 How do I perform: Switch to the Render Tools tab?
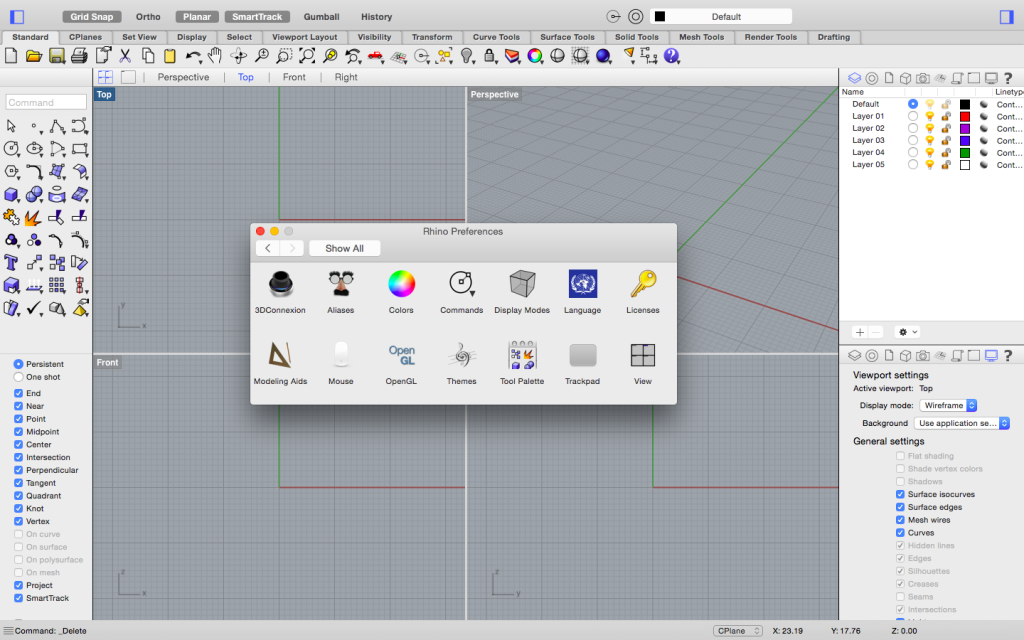click(771, 37)
